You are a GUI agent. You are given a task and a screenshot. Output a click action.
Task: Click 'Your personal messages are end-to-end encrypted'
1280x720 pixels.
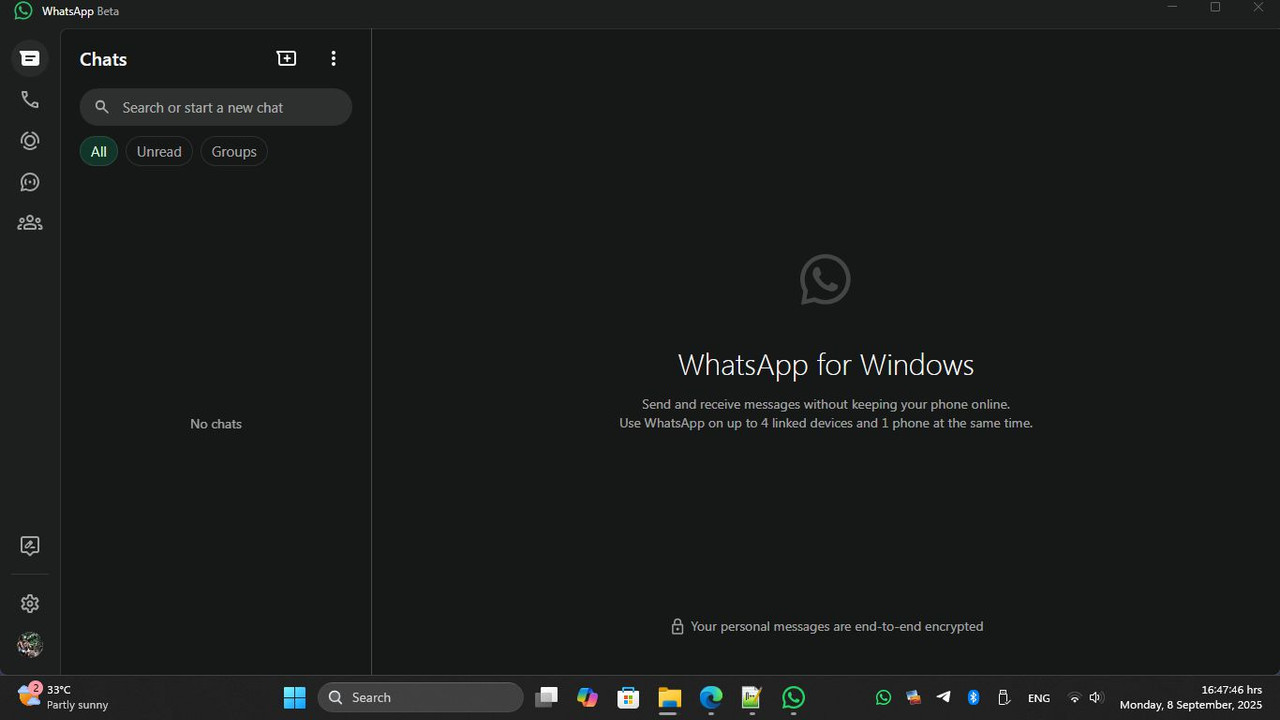coord(837,626)
